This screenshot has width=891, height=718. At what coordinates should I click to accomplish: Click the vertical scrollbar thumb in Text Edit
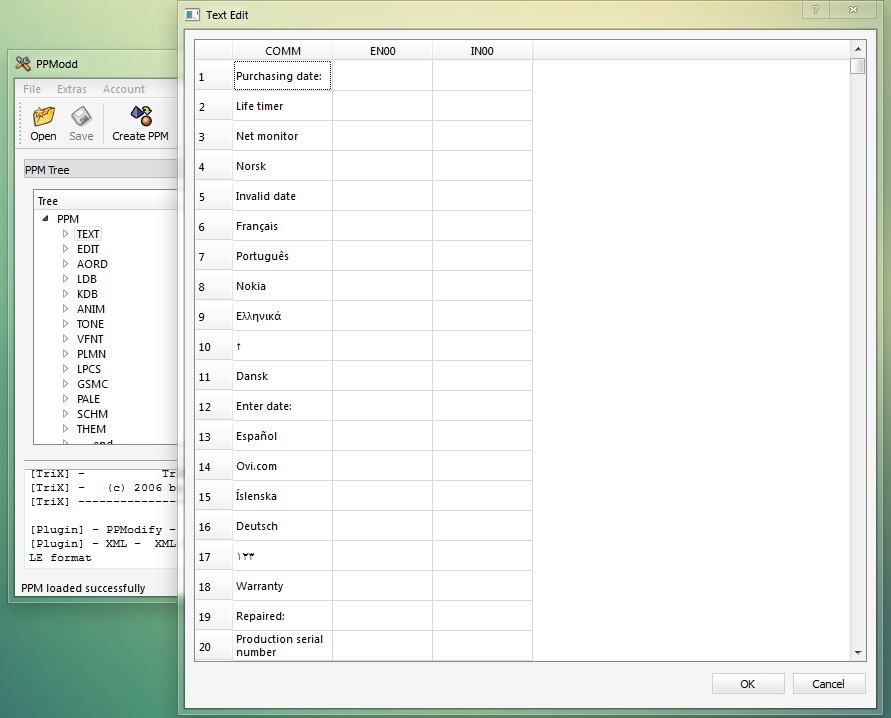click(857, 66)
